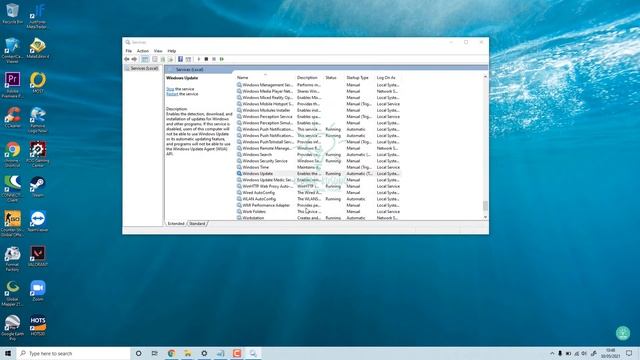Open the Windows Start menu
Viewport: 640px width, 360px height.
pos(8,353)
